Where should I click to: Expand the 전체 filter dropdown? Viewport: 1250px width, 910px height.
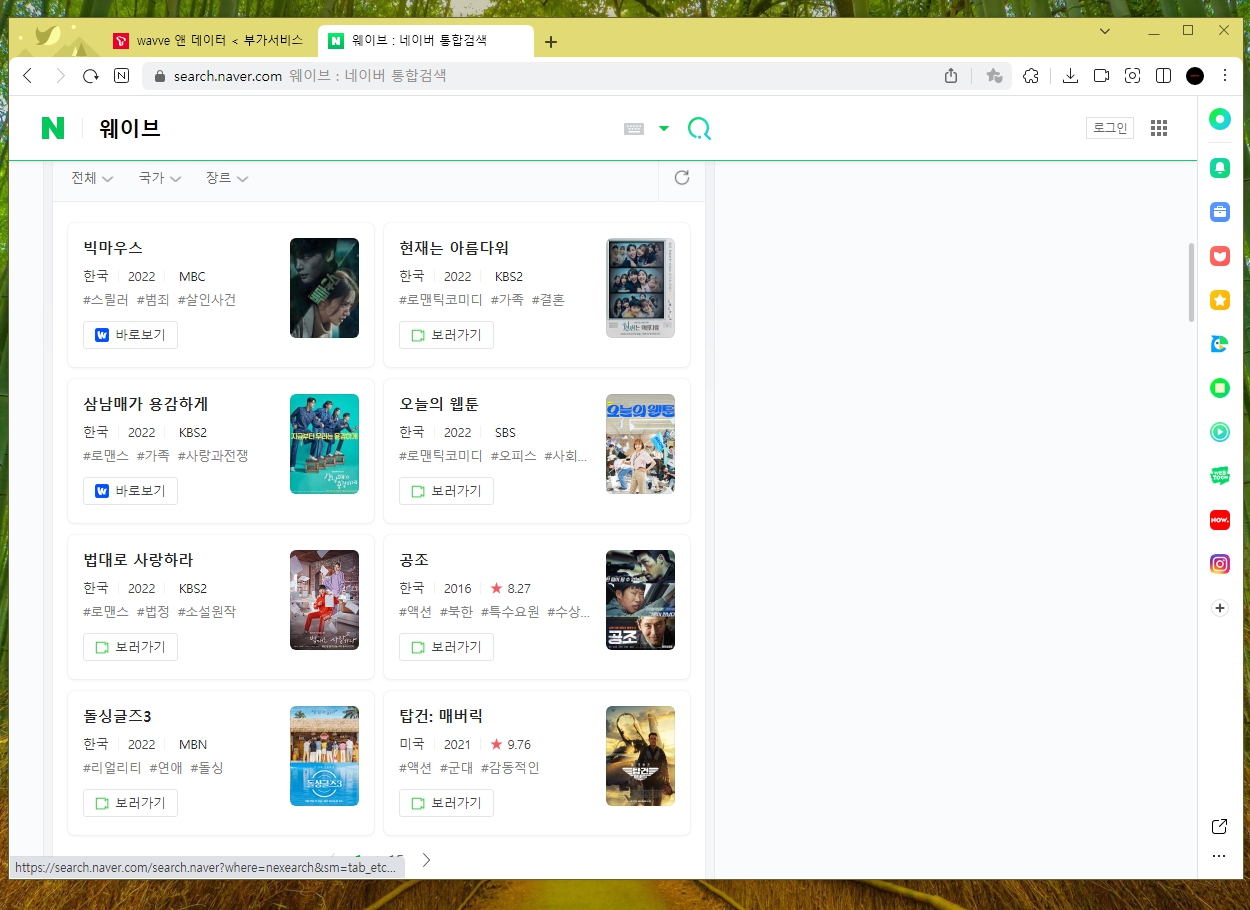(92, 178)
